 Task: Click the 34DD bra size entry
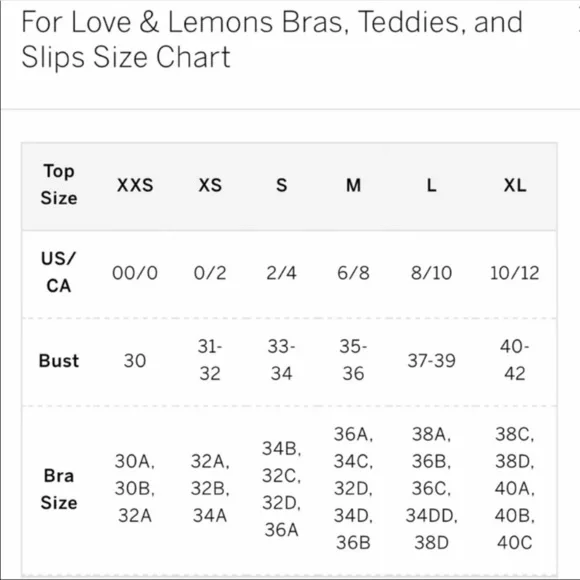click(431, 516)
